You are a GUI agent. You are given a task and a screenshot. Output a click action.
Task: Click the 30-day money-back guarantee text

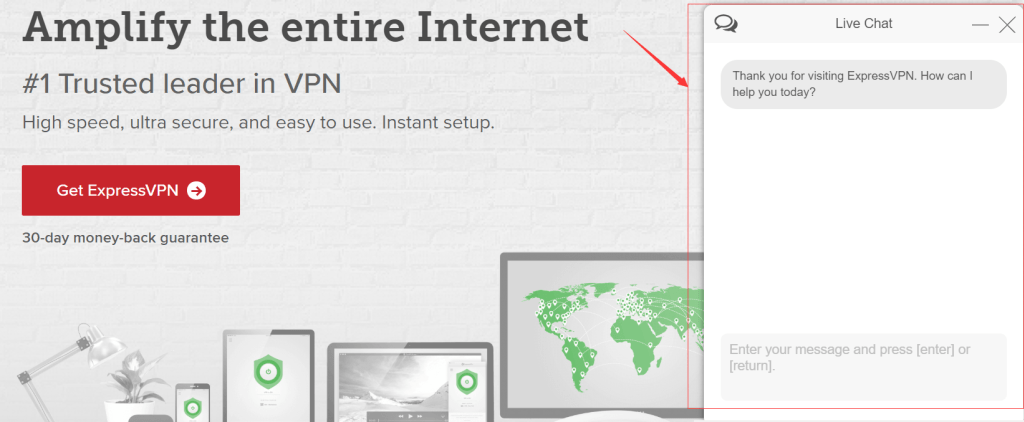click(125, 238)
